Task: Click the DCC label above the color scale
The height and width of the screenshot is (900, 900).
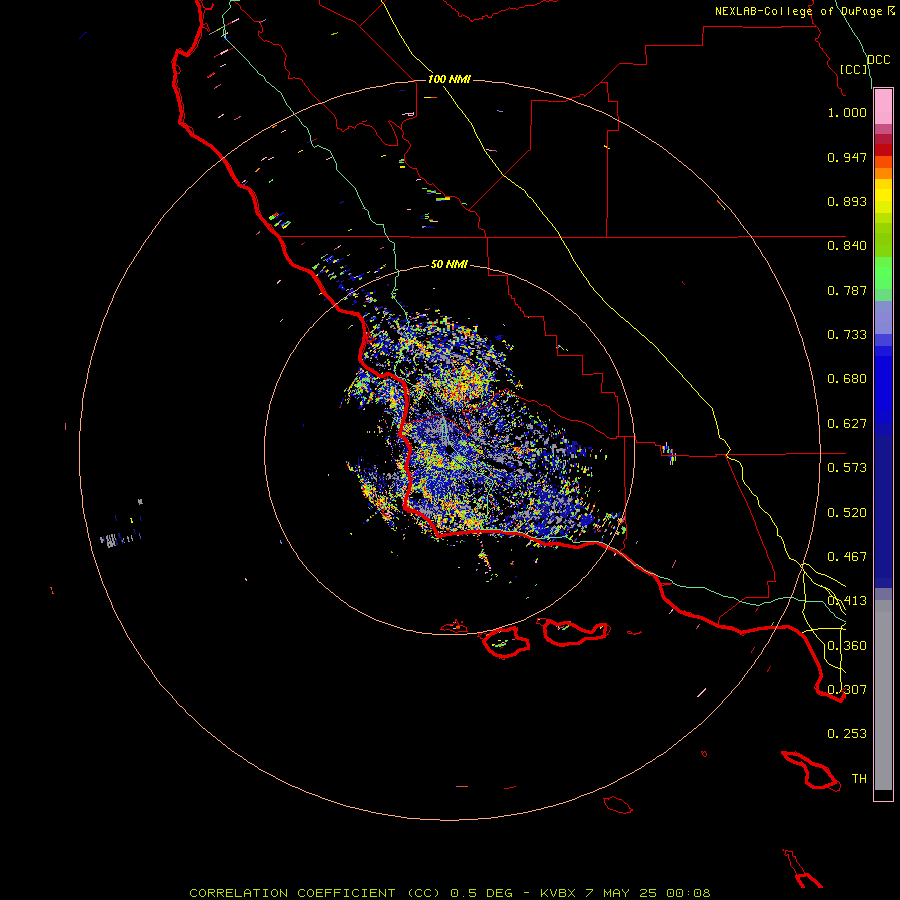Action: (x=878, y=60)
